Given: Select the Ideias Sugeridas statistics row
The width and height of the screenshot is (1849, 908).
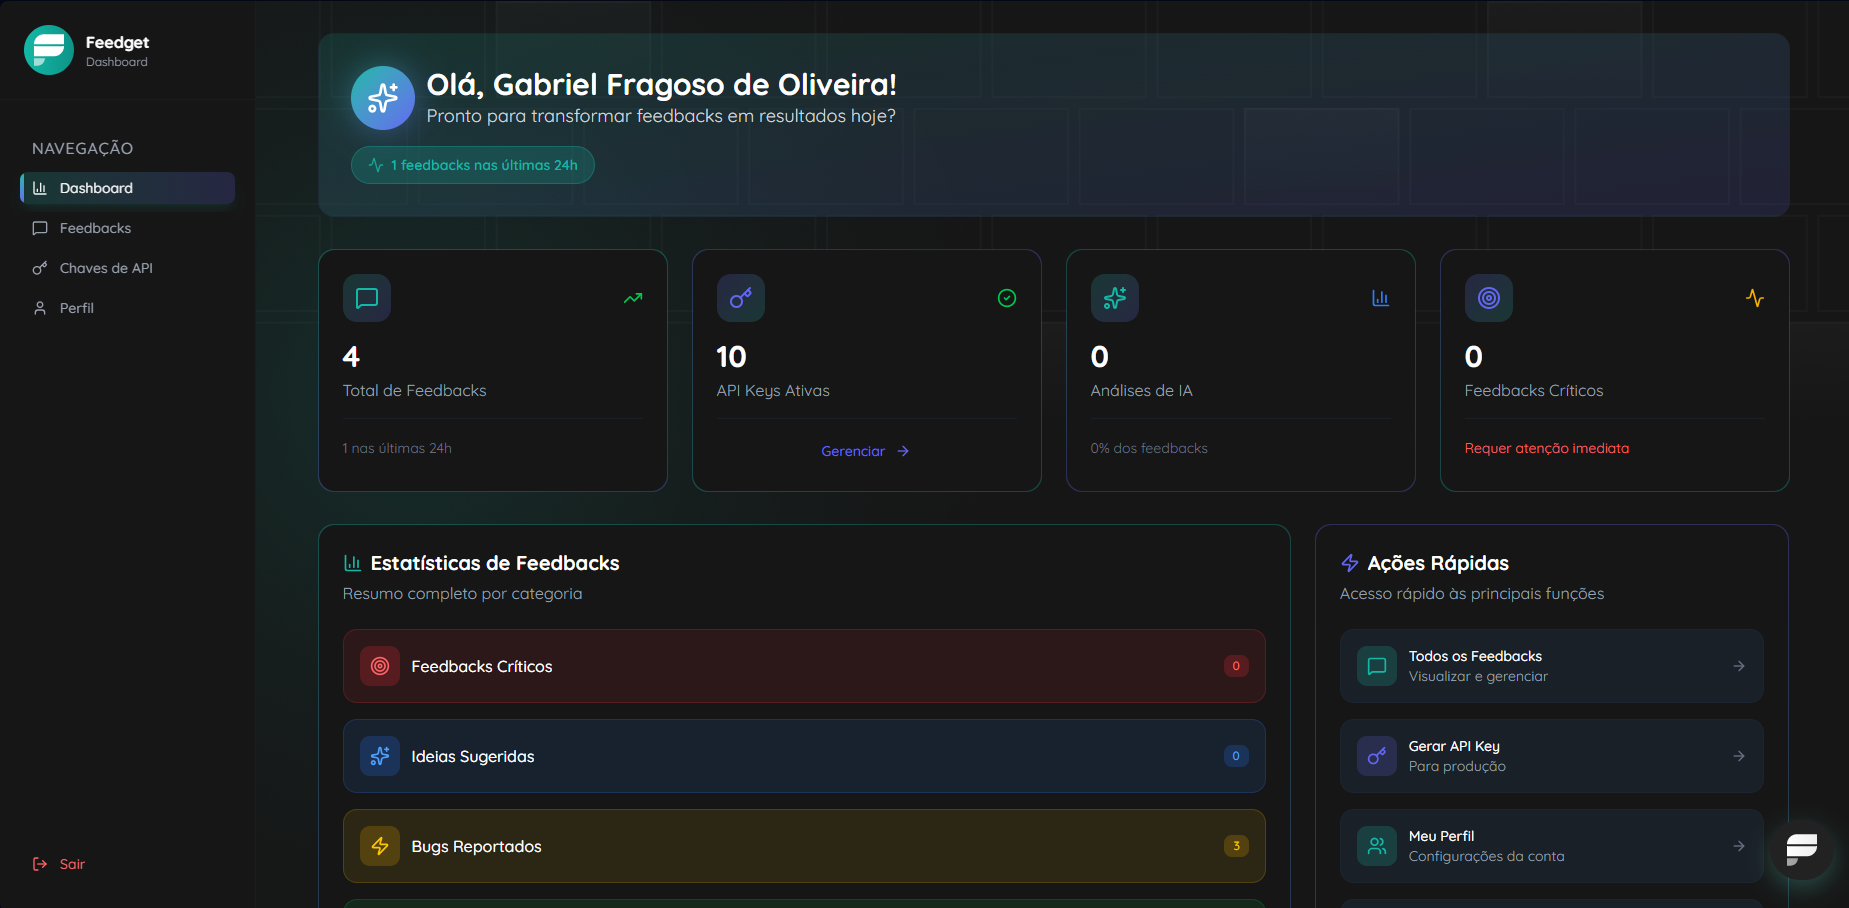Looking at the screenshot, I should 804,756.
